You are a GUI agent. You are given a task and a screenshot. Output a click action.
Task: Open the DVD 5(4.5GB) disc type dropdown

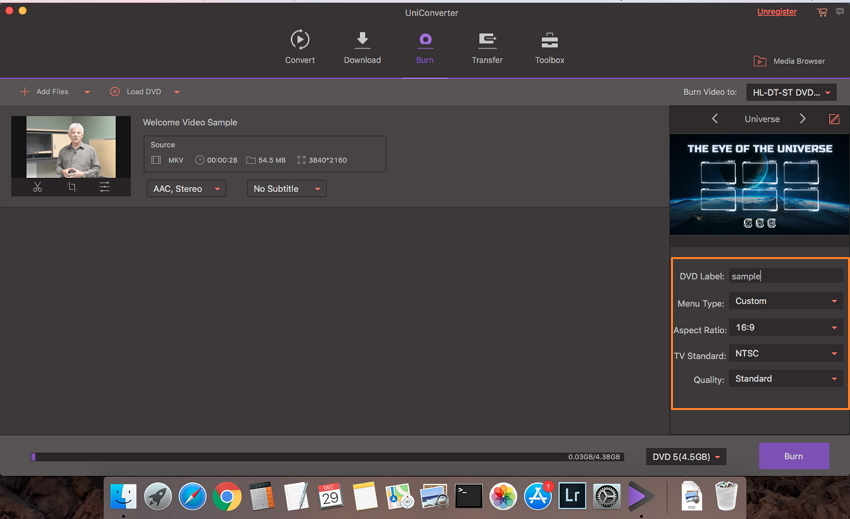686,457
